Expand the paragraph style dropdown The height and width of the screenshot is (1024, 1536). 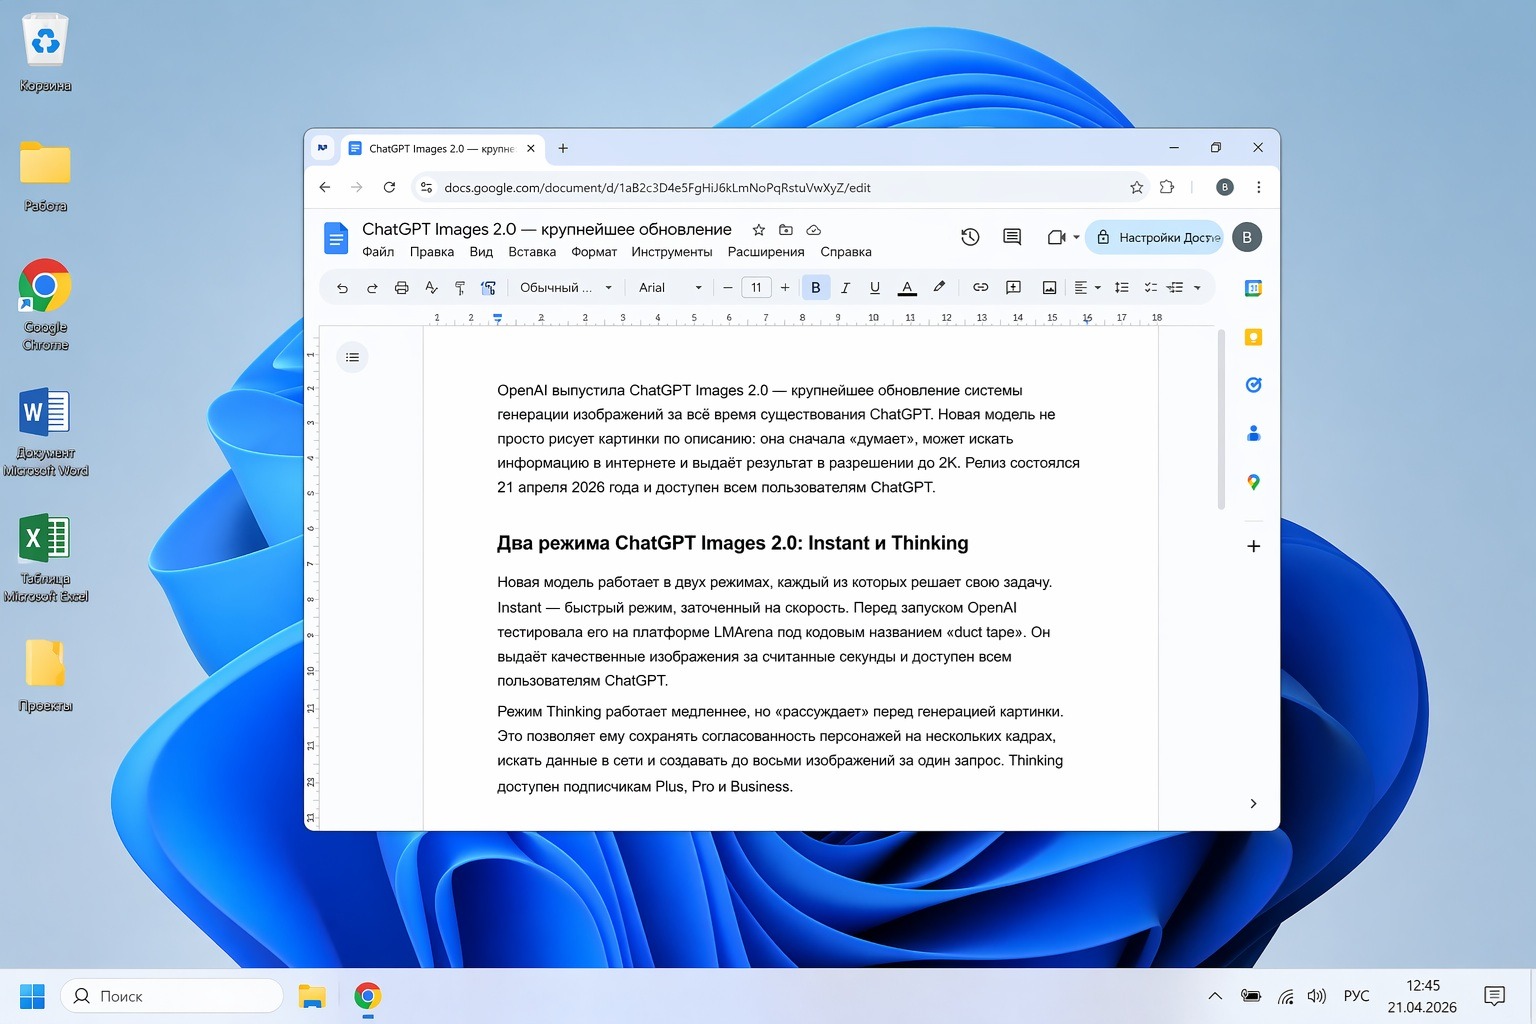point(565,288)
